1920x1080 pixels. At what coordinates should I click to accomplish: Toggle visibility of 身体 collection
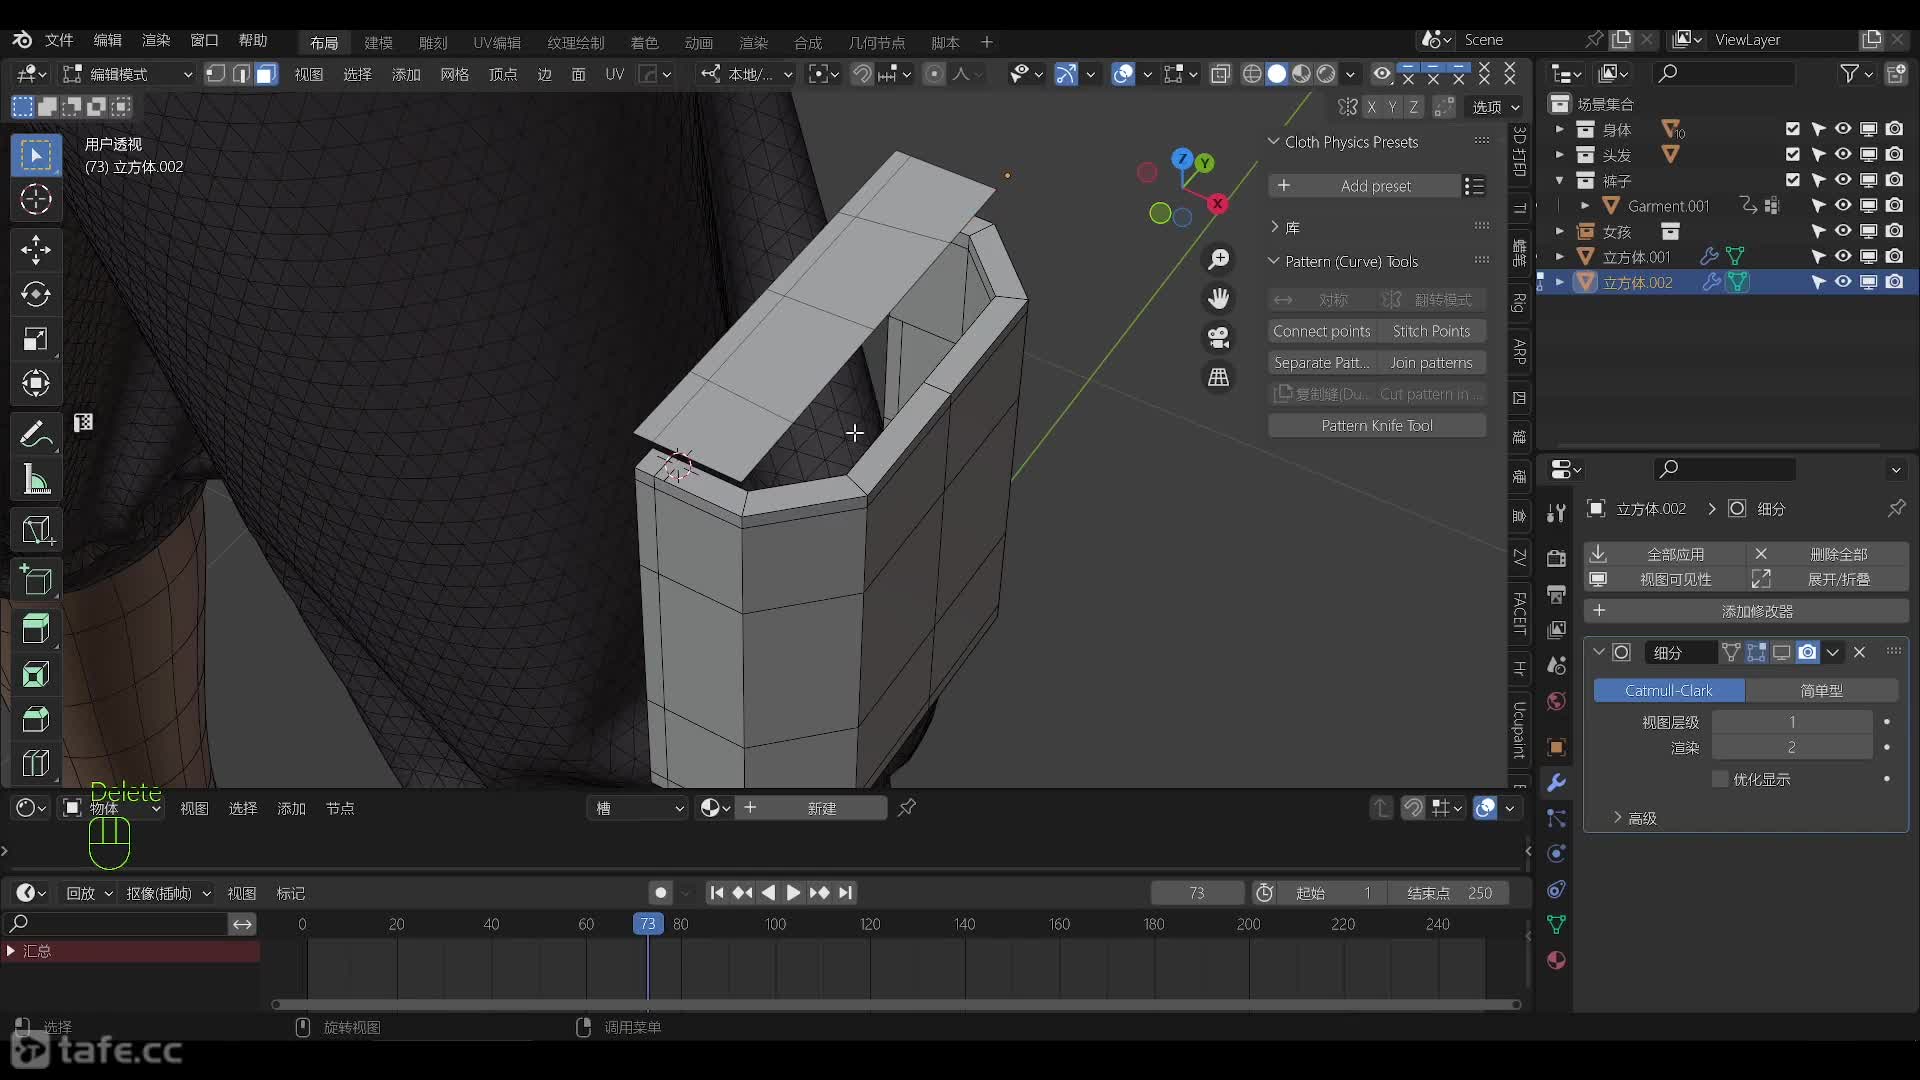click(1843, 129)
